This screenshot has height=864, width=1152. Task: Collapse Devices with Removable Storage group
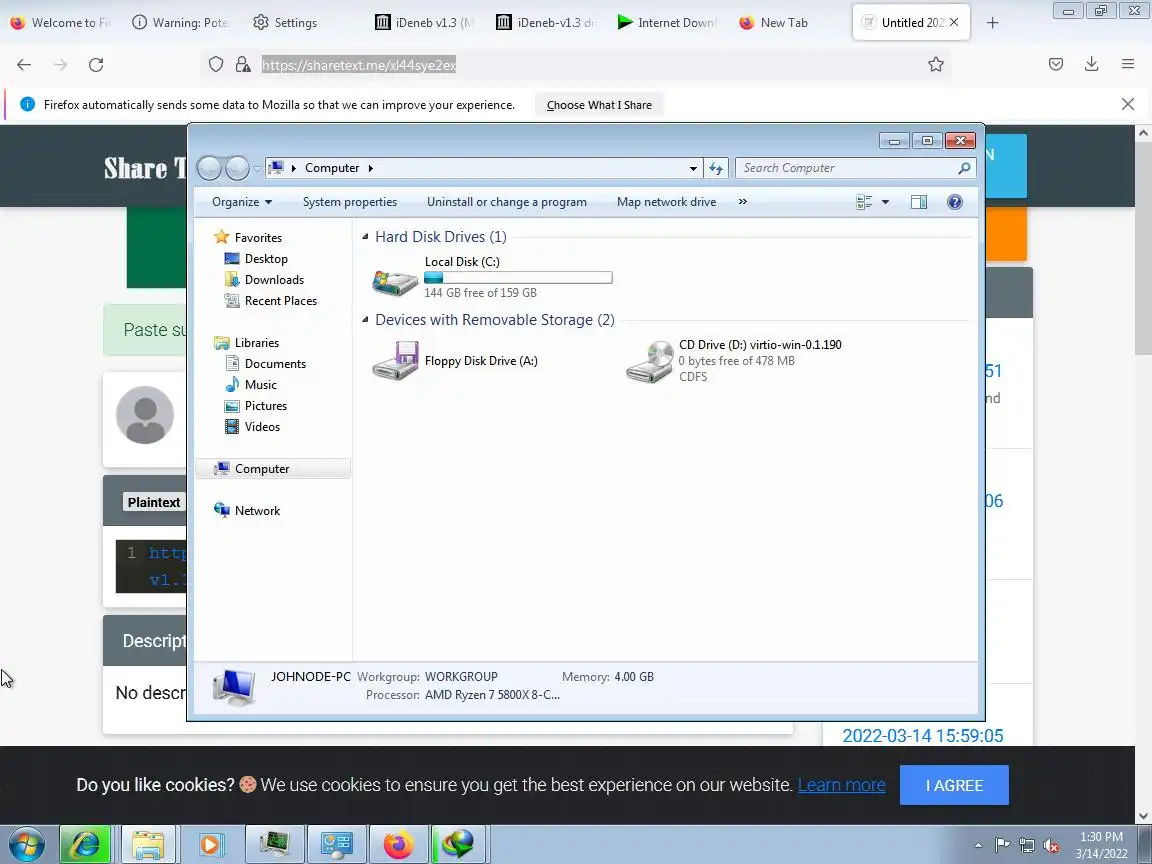coord(365,320)
